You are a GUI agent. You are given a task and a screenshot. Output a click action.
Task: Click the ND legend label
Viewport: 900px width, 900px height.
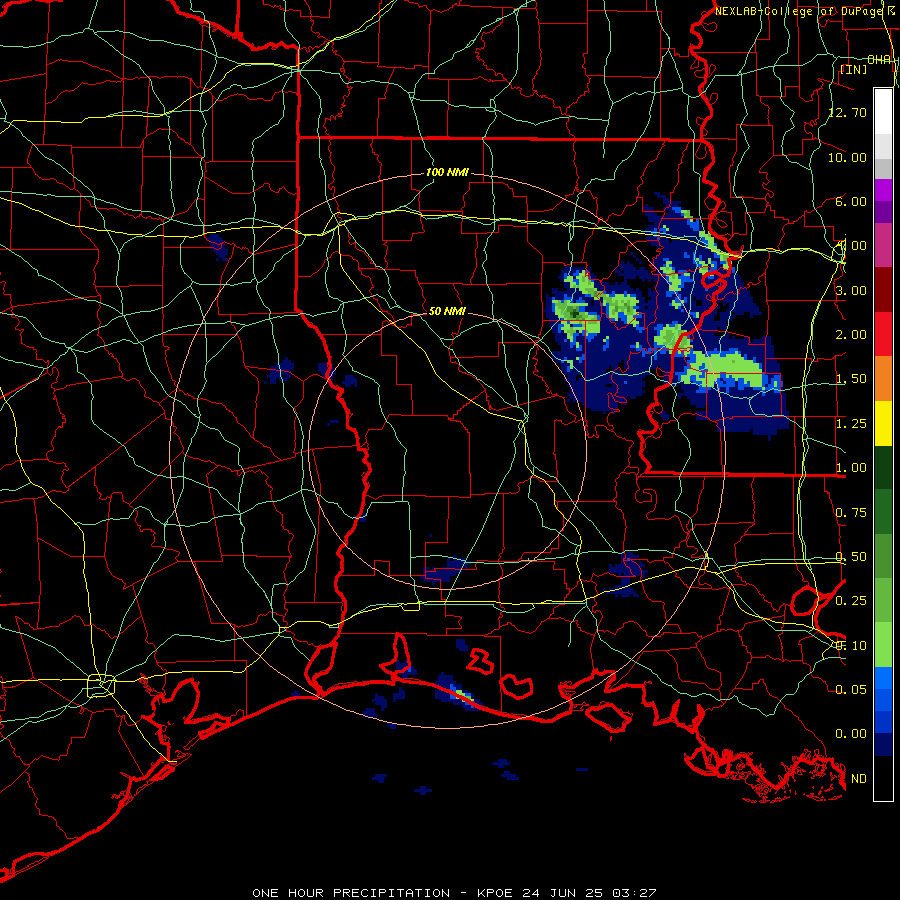point(859,779)
